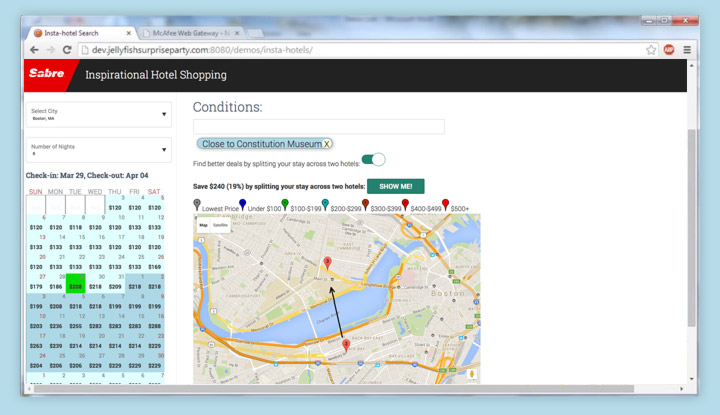The image size is (720, 415).
Task: Click the red hotel pin north of the river
Action: [x=327, y=263]
